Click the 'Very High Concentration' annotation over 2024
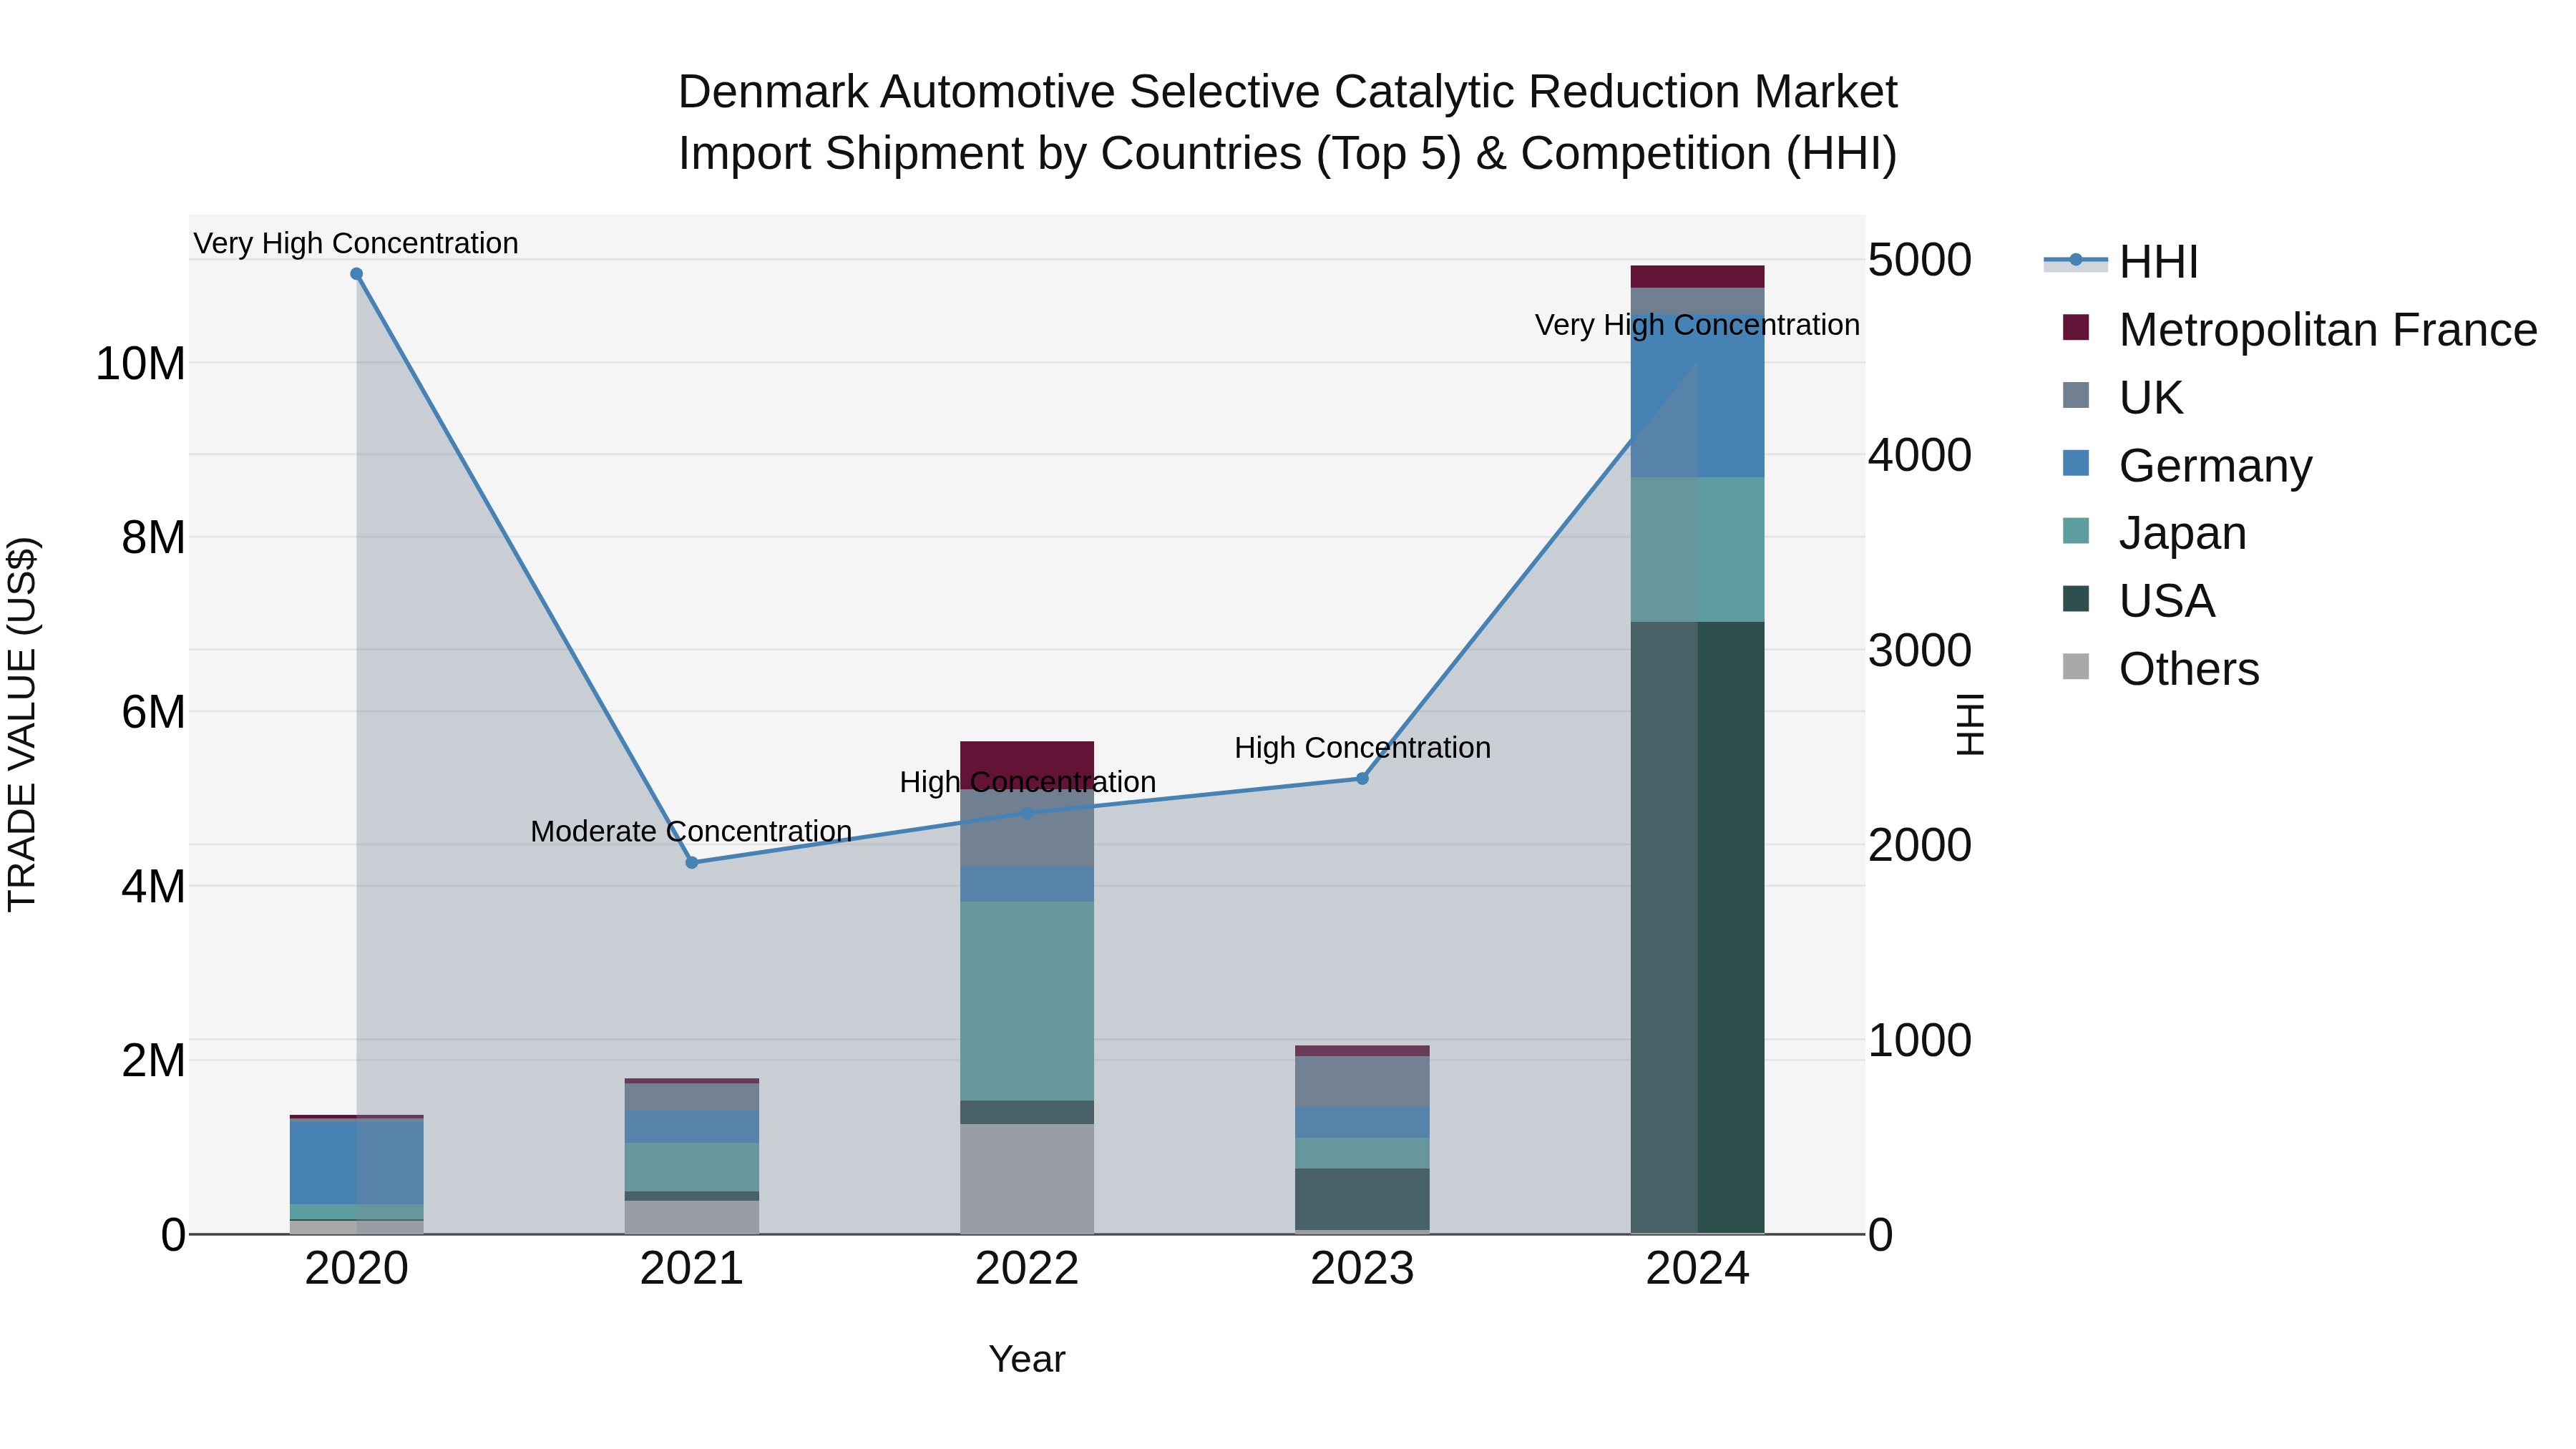 pyautogui.click(x=1697, y=325)
